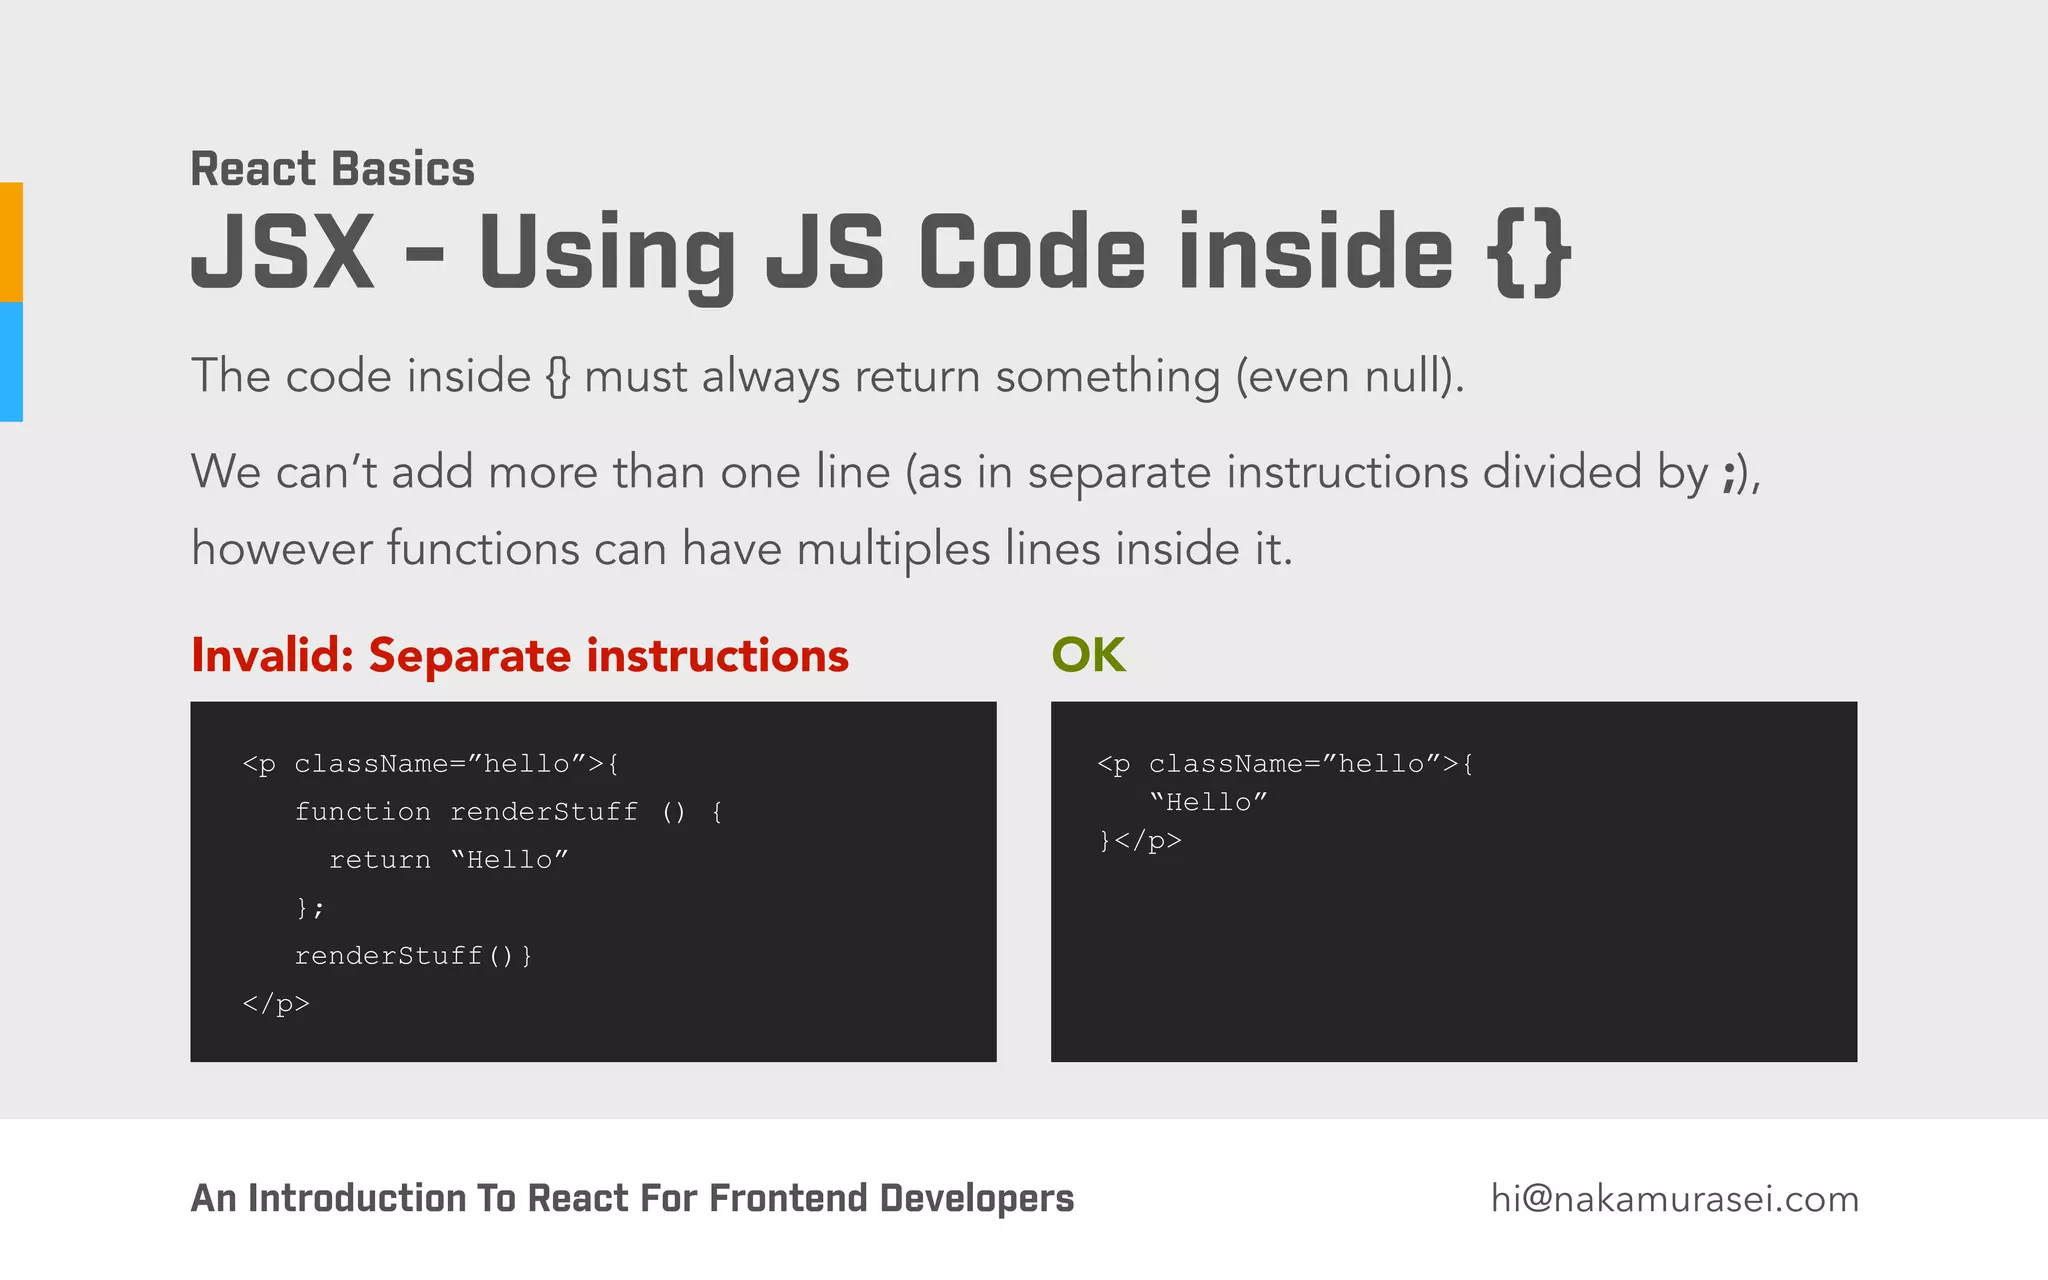
Task: Click the 'React Basics' section heading
Action: [332, 168]
